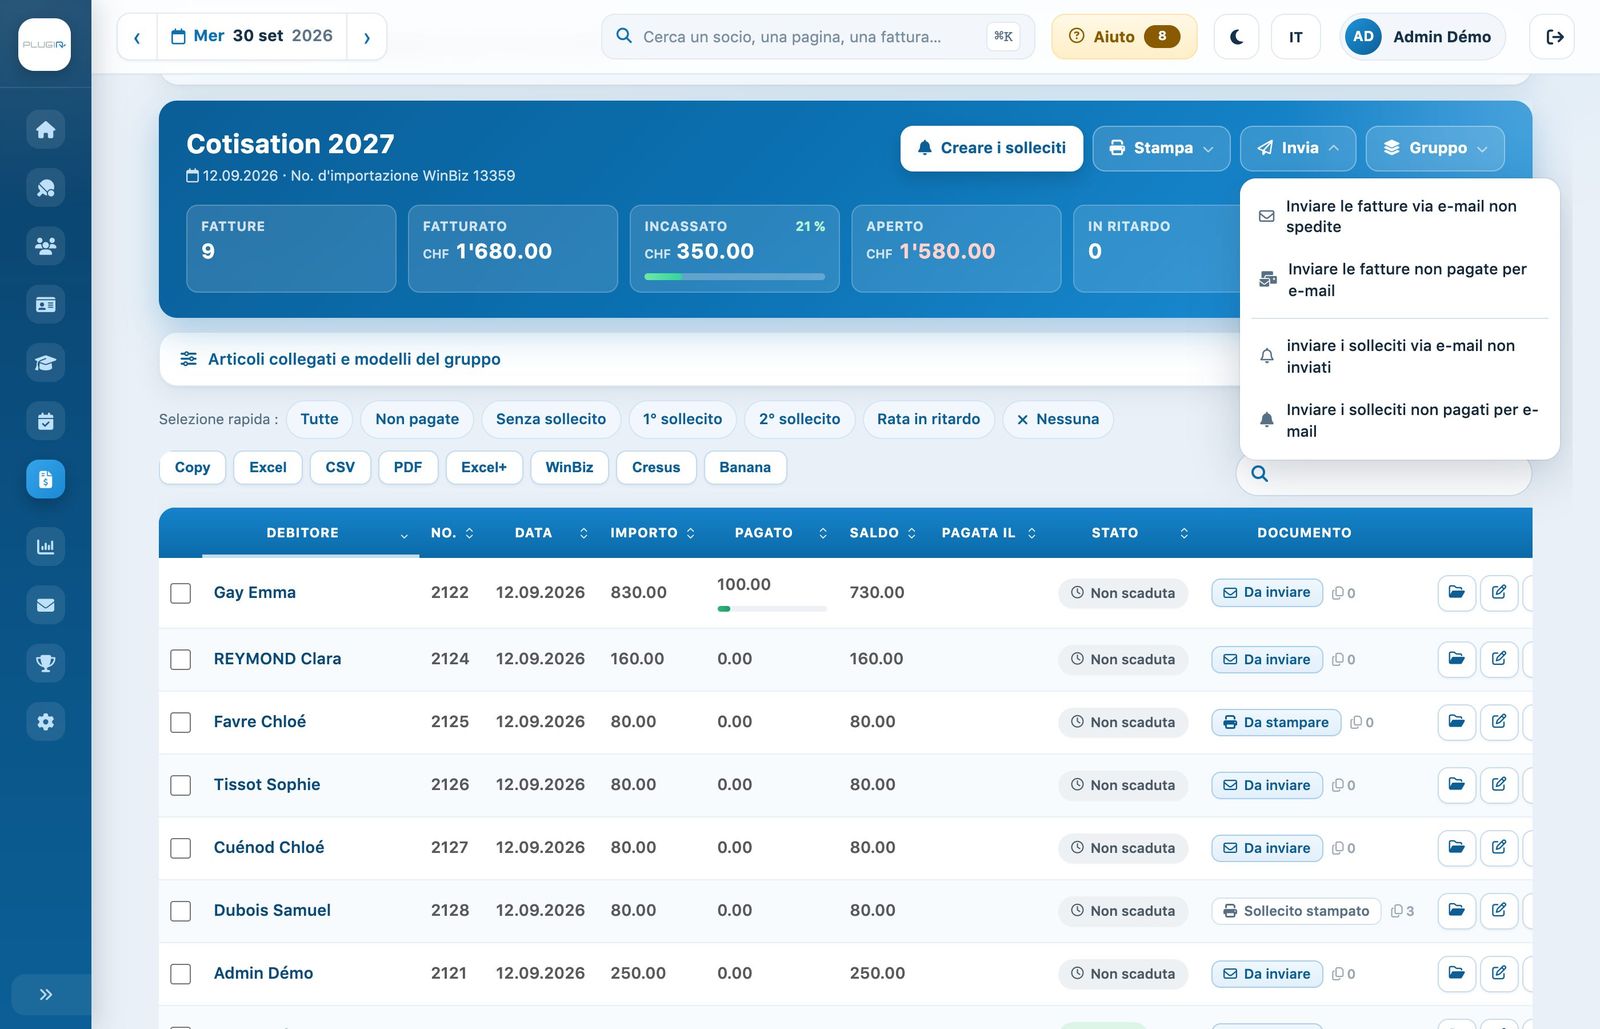Expand the sidebar with double chevron
Image resolution: width=1600 pixels, height=1029 pixels.
(45, 995)
